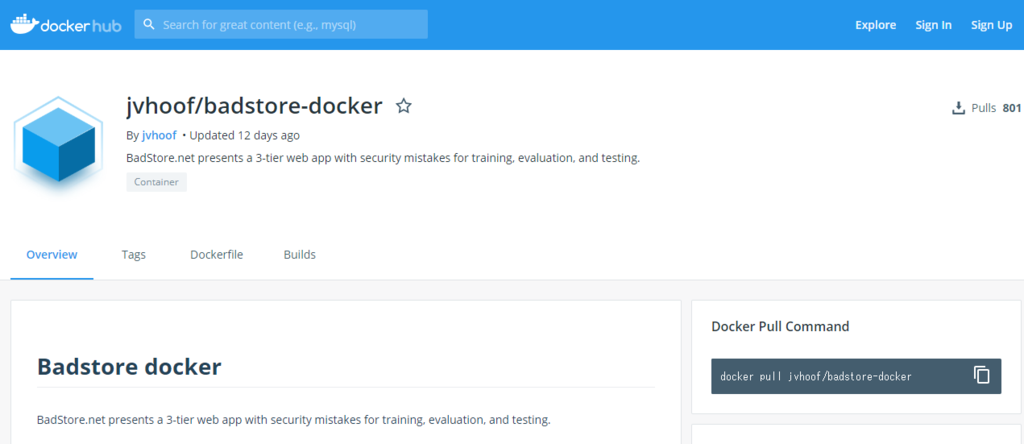Click the search magnifier icon
This screenshot has height=444, width=1024.
pyautogui.click(x=149, y=24)
